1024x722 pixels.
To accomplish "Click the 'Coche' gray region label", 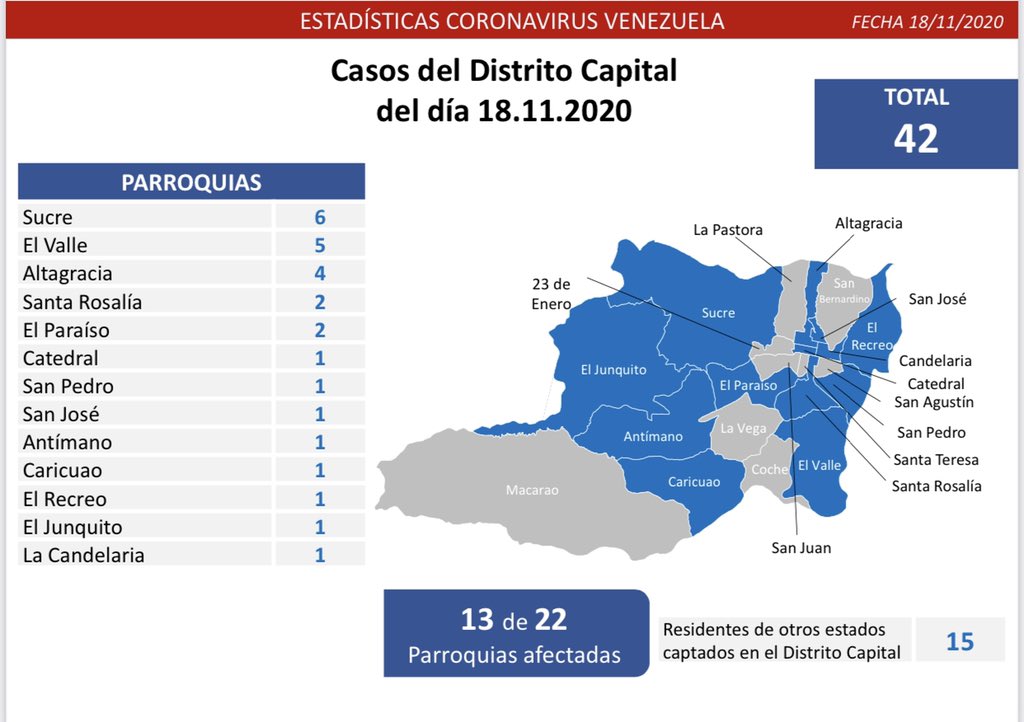I will [770, 469].
